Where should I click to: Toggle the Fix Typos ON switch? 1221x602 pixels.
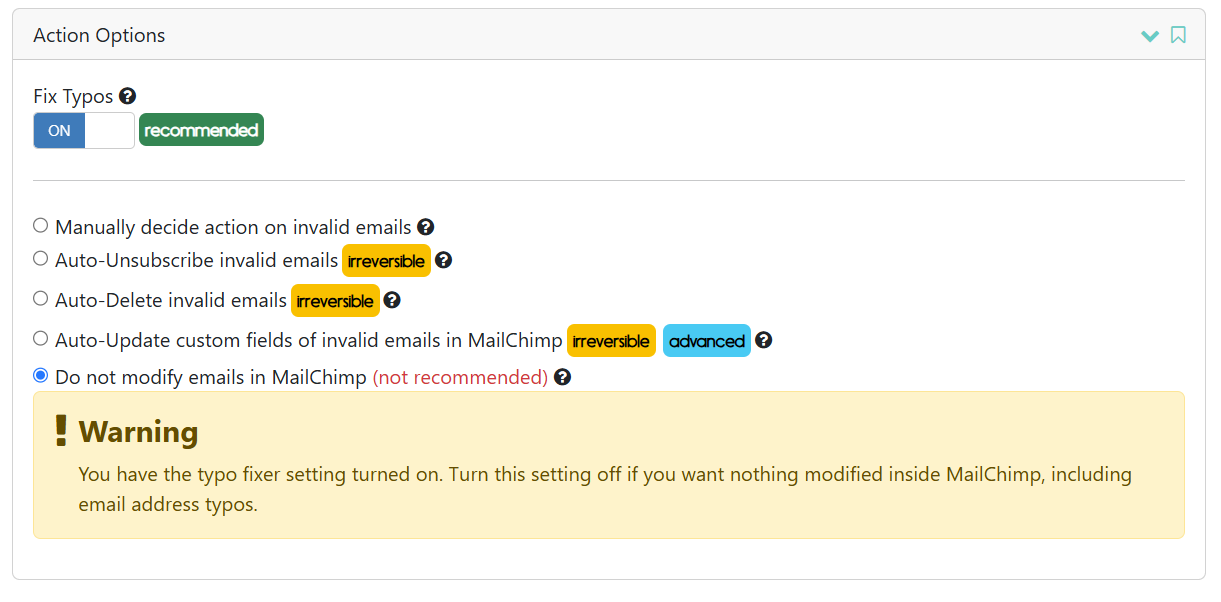click(x=84, y=131)
